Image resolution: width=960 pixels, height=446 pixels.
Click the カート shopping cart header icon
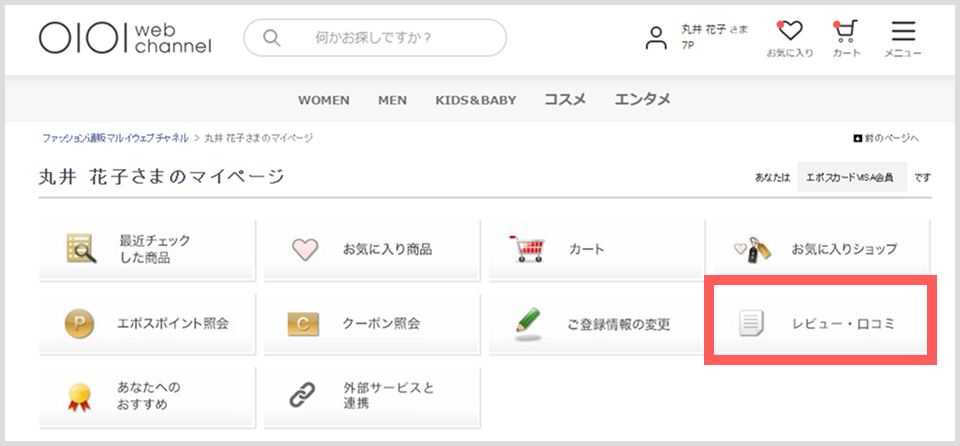point(846,39)
